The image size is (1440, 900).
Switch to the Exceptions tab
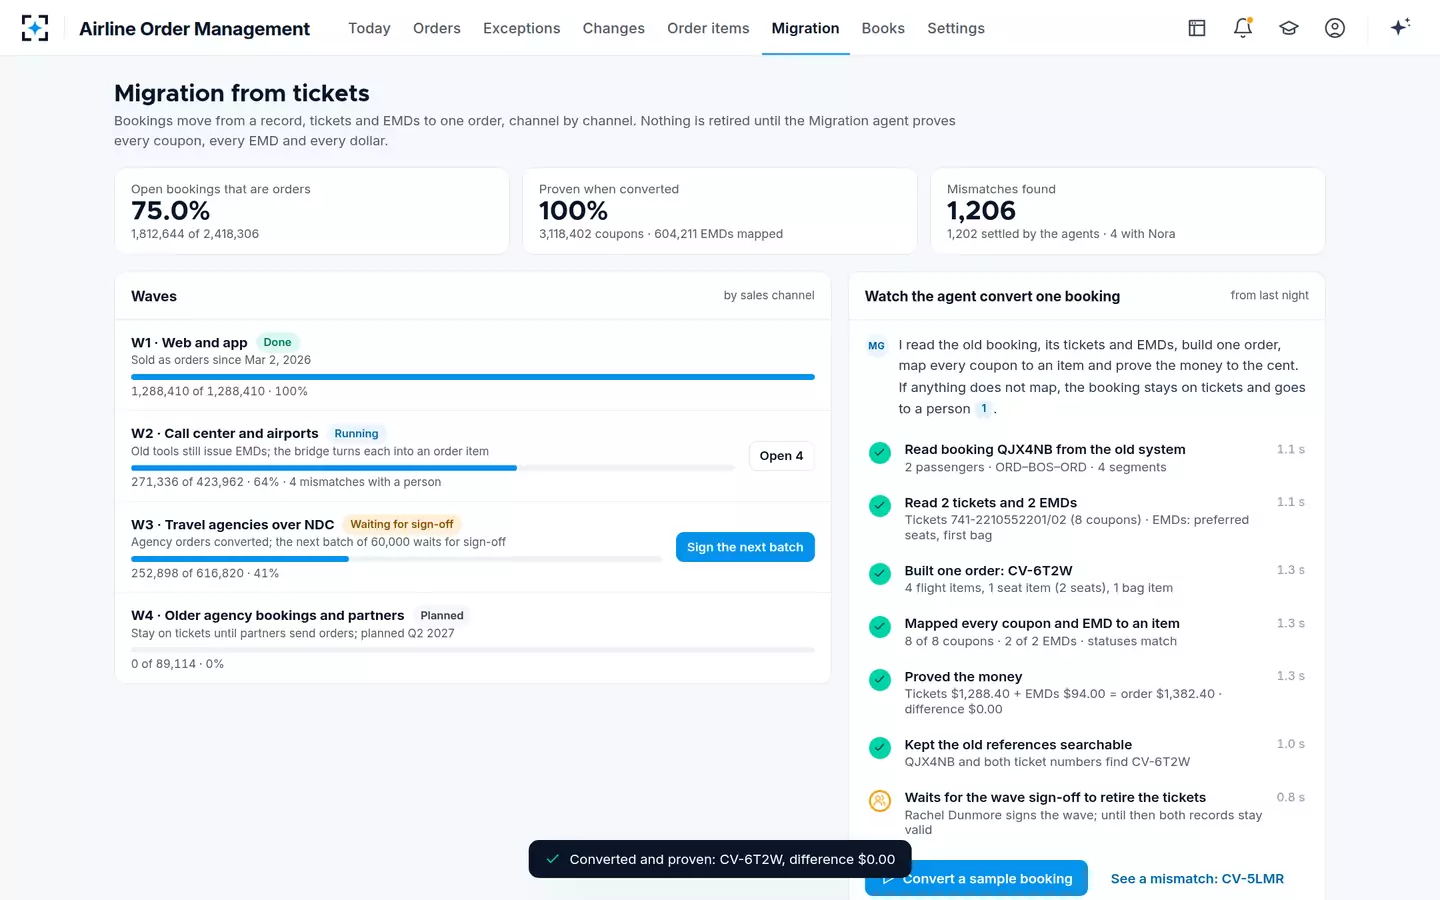[522, 28]
